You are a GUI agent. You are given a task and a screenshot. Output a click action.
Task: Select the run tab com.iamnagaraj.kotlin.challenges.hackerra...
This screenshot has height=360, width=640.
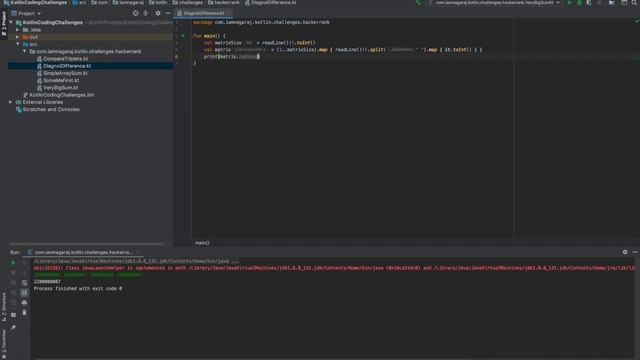tap(83, 252)
